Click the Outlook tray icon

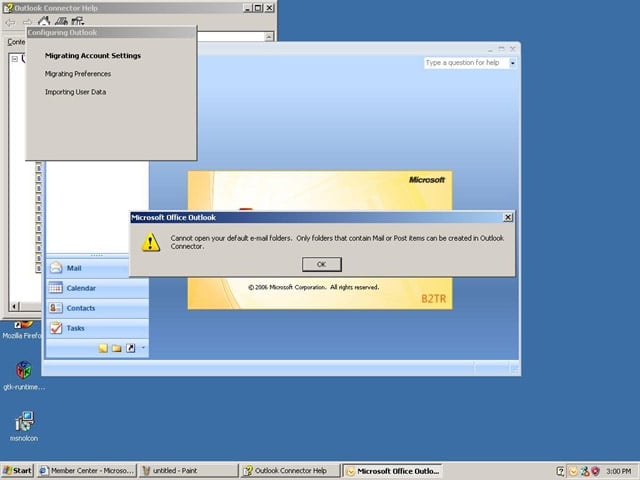573,471
